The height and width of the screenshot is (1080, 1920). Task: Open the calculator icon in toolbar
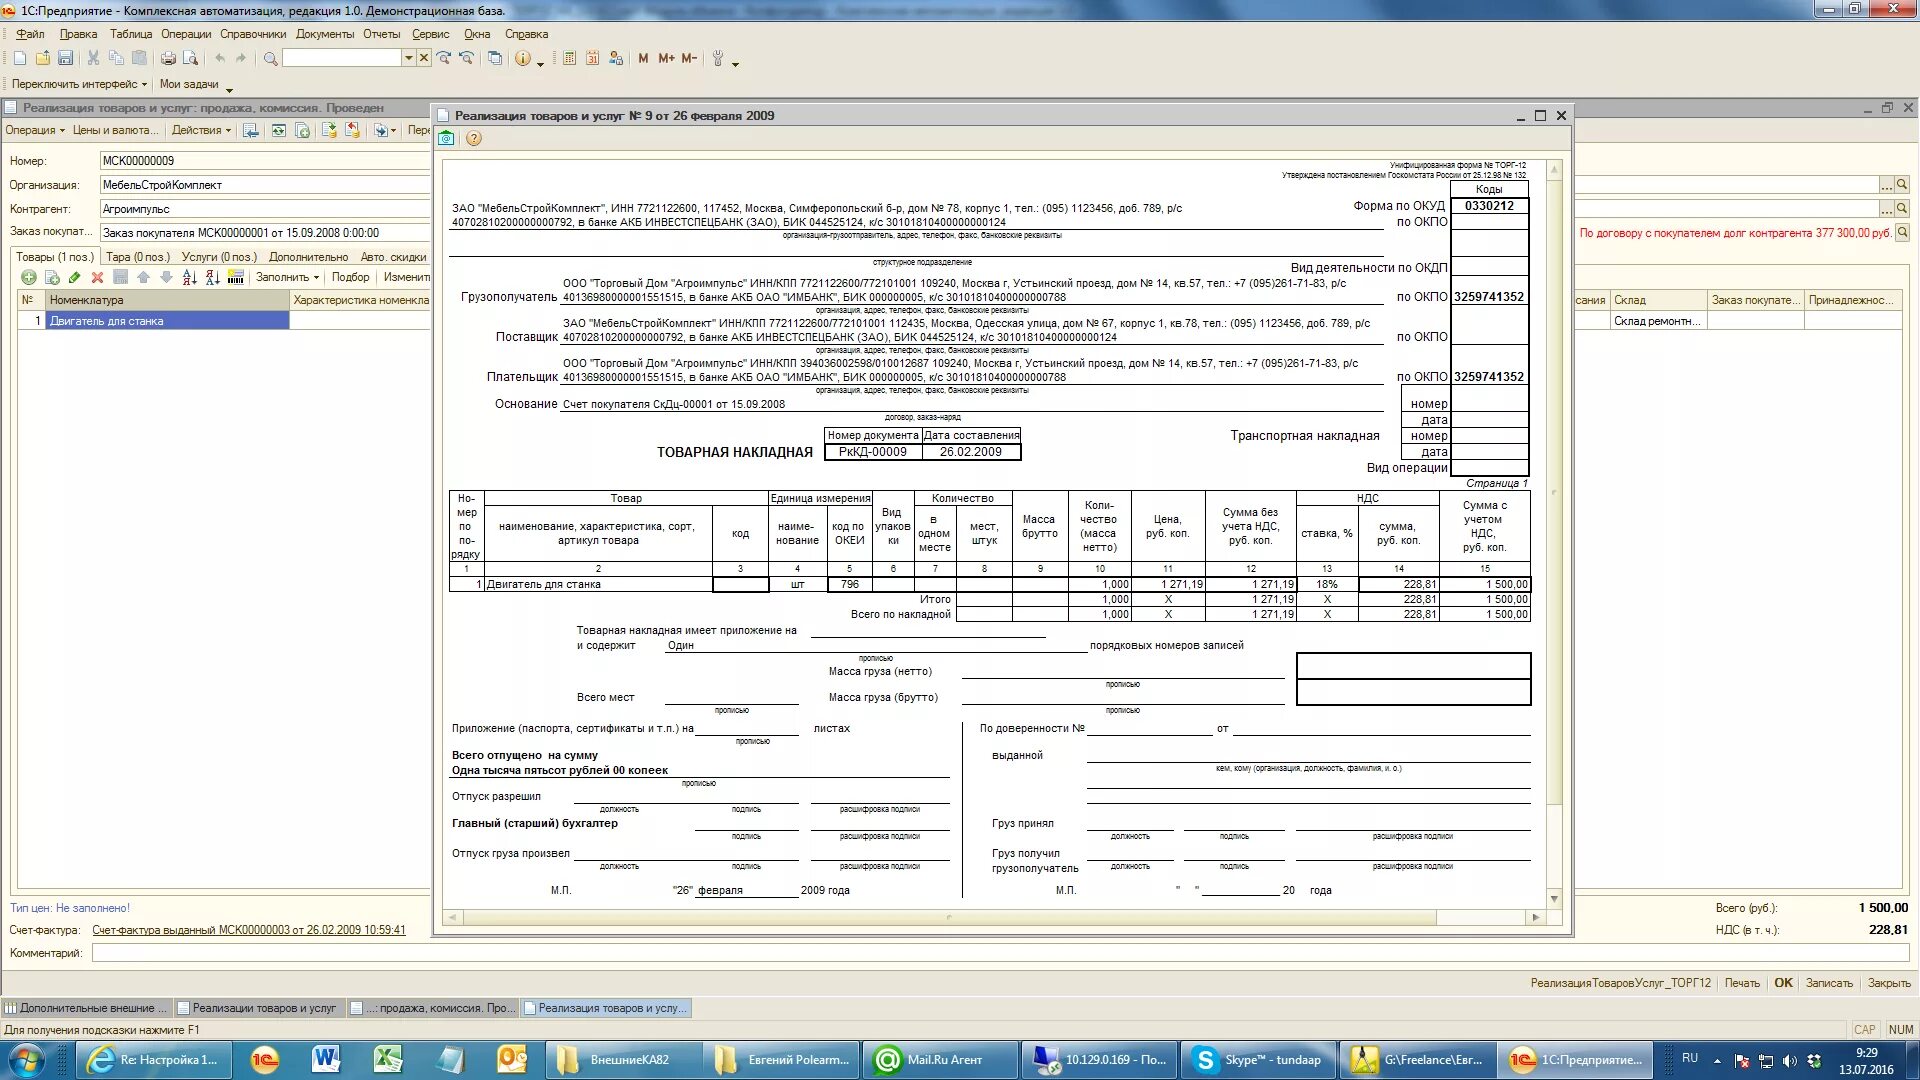(x=569, y=59)
